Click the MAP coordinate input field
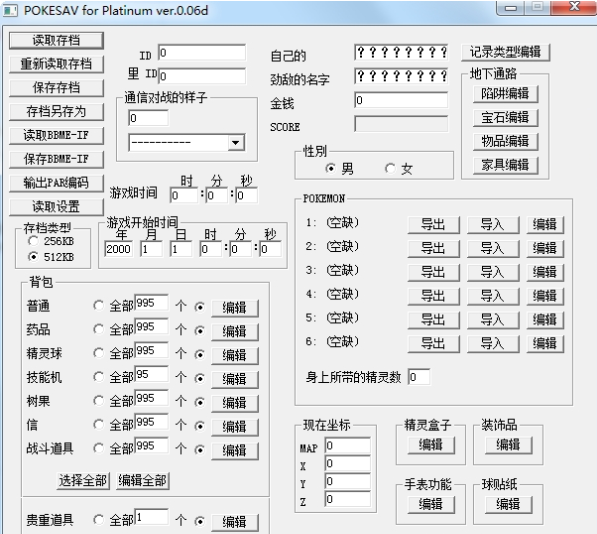The image size is (597, 534). point(348,445)
